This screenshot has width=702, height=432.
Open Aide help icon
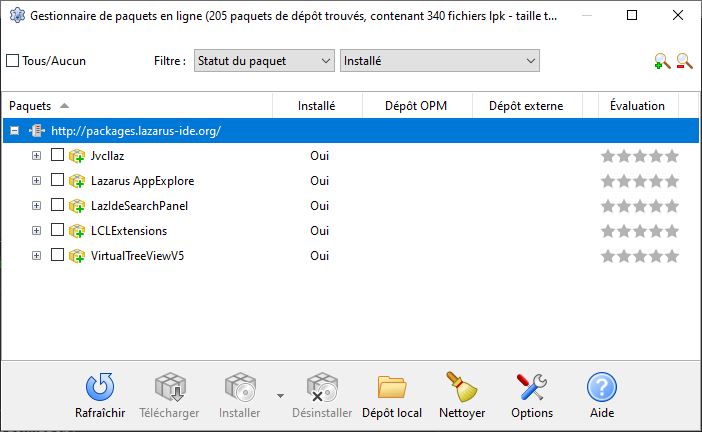601,388
